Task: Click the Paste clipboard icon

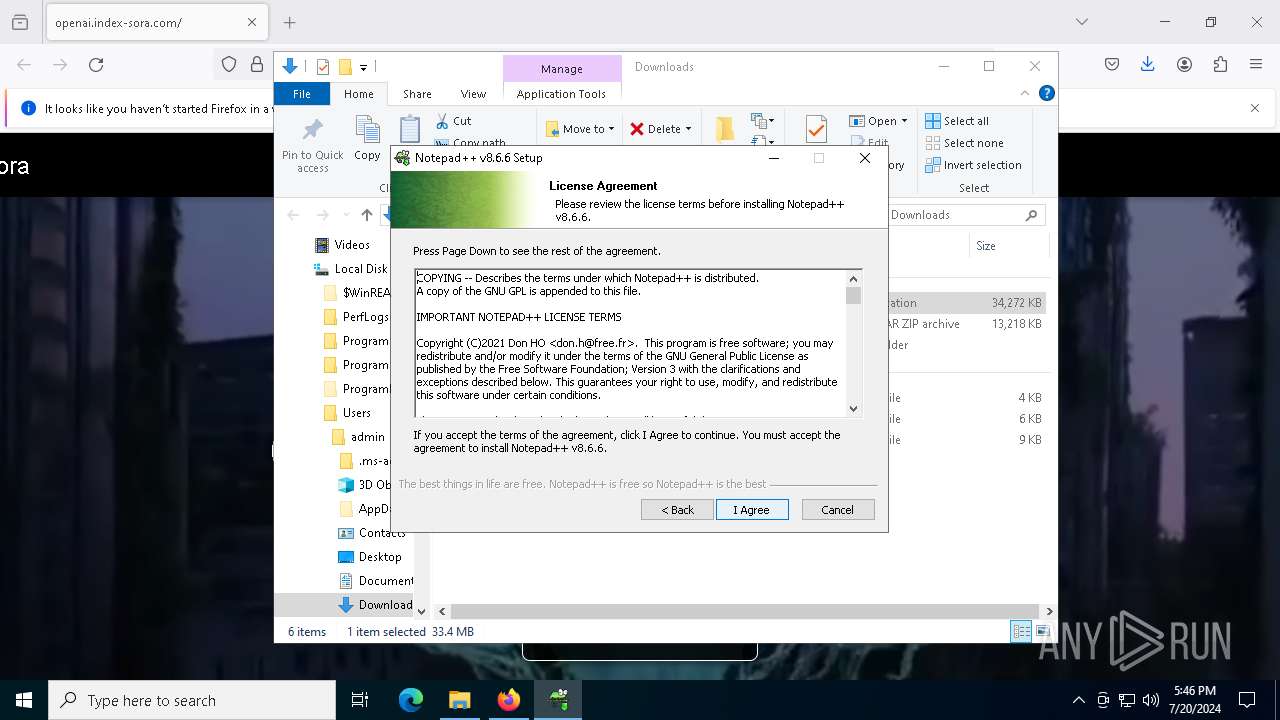Action: 409,130
